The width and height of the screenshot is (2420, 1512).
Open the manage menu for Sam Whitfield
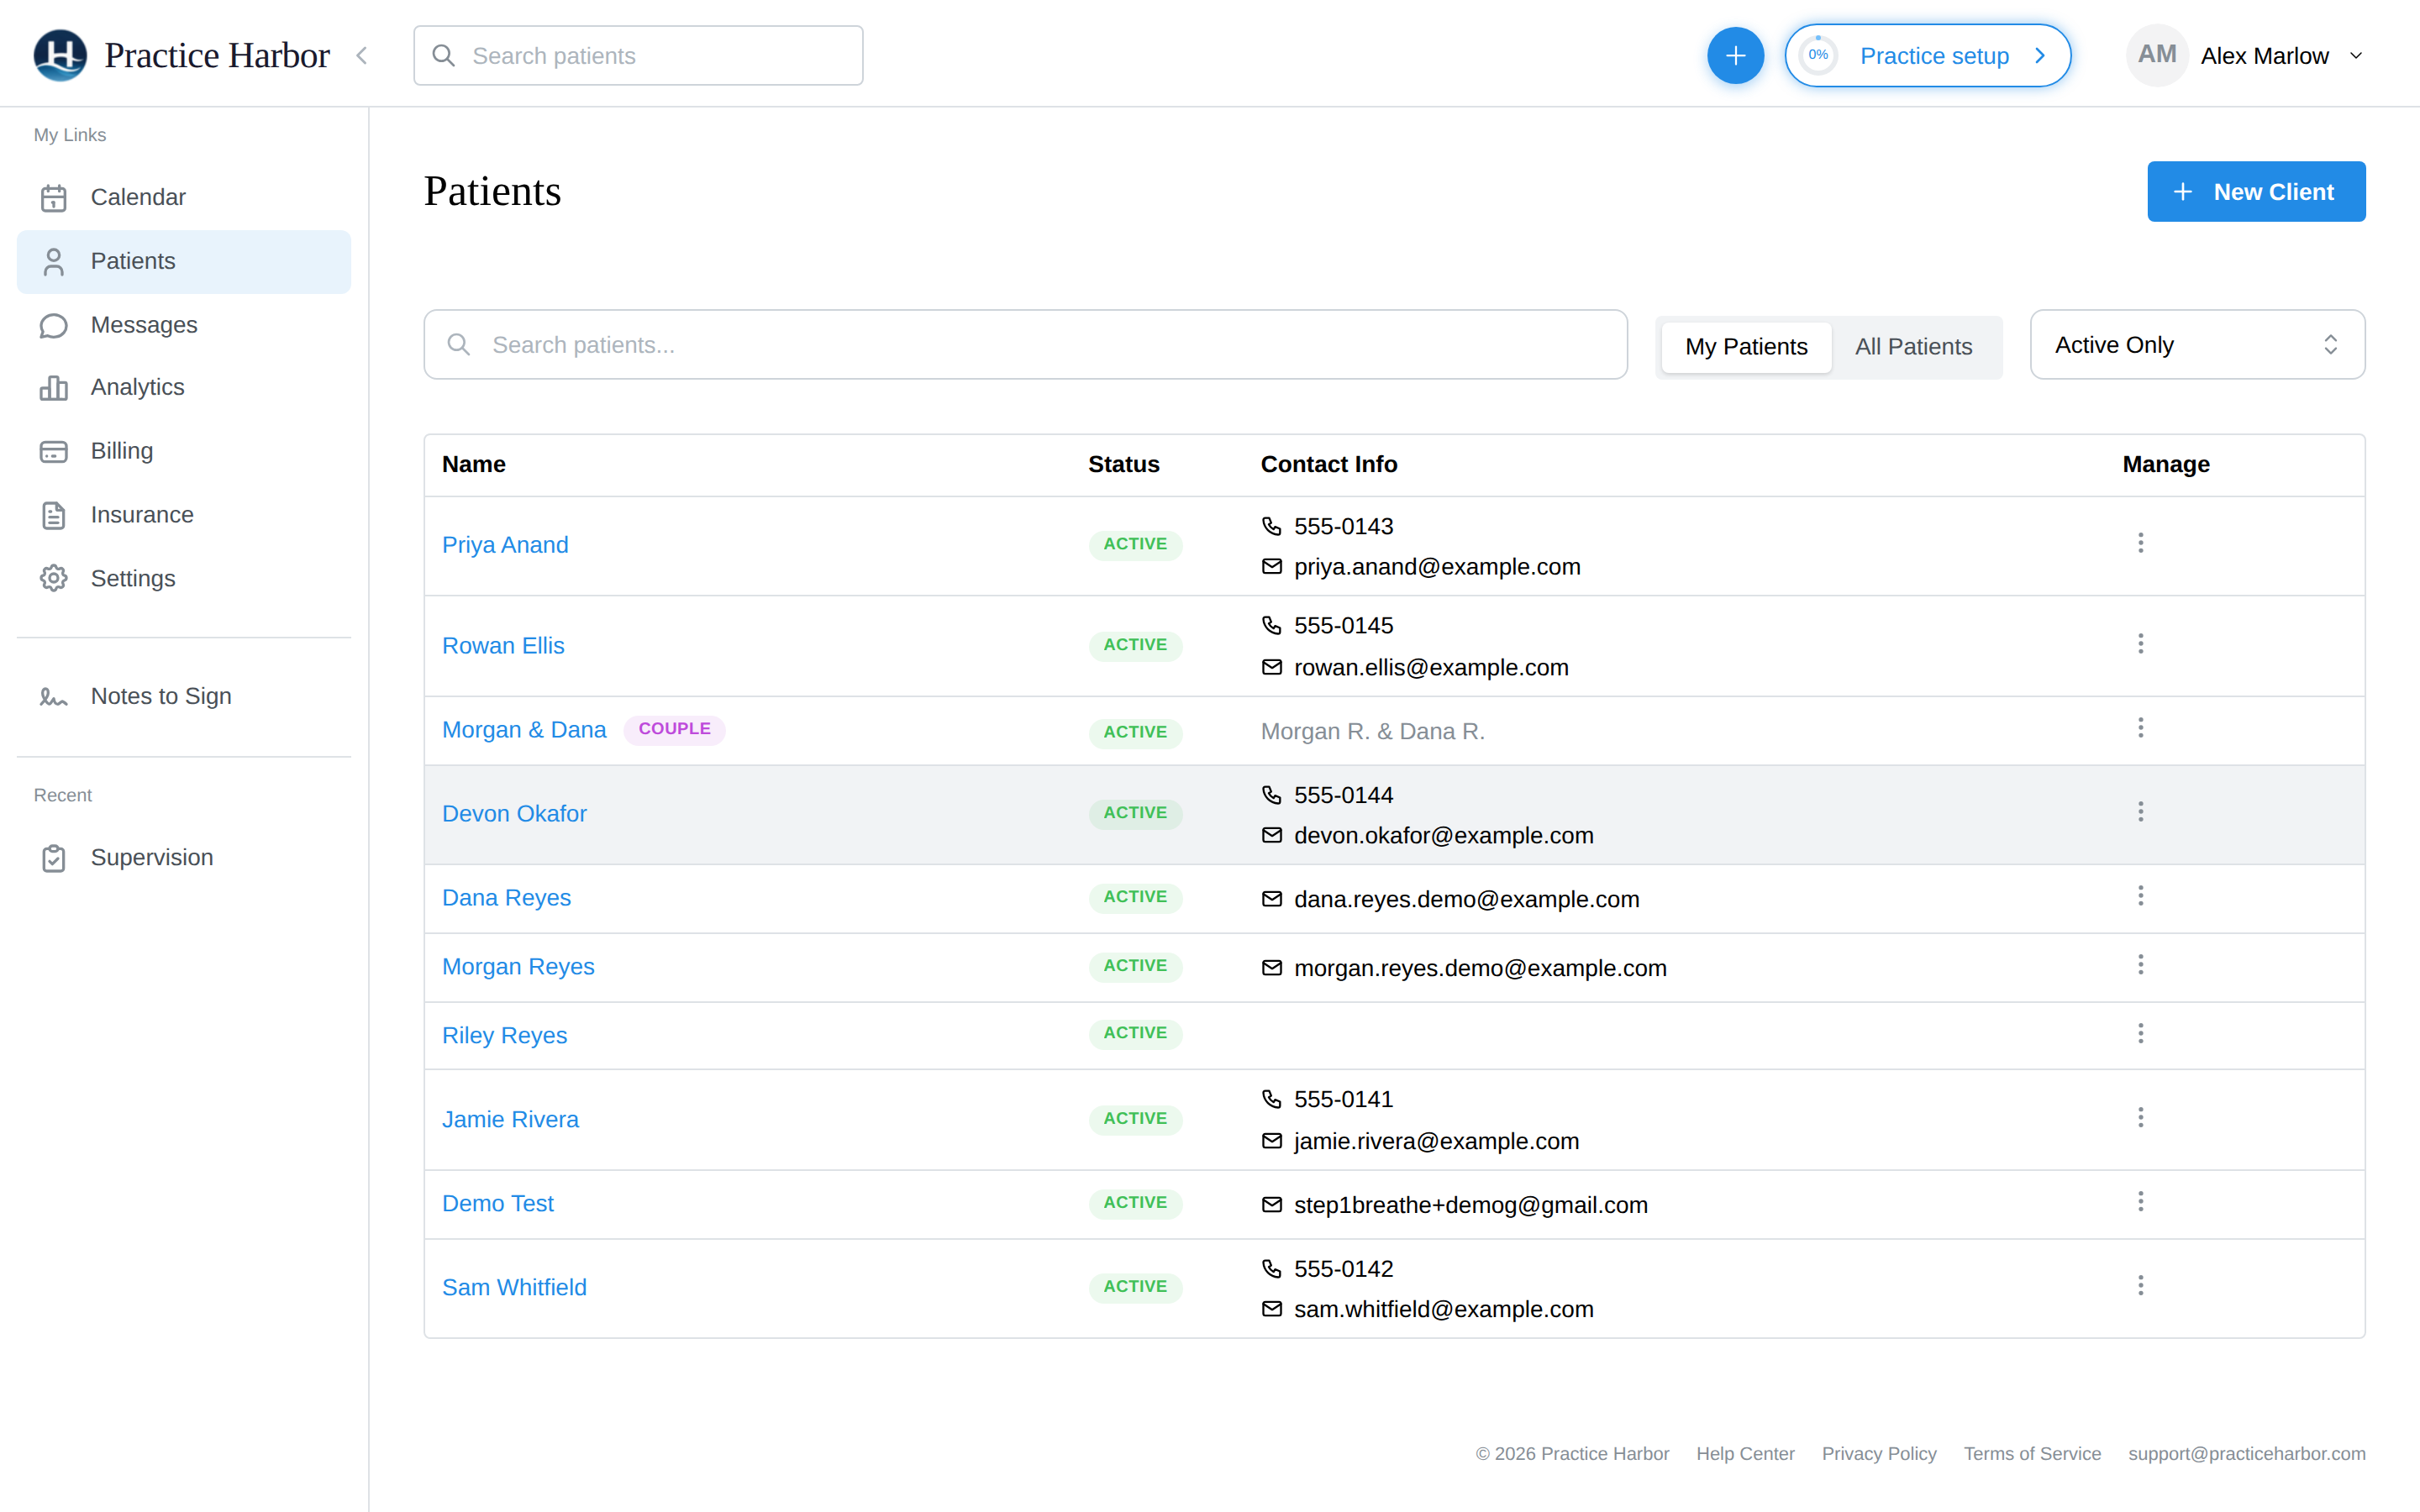click(x=2140, y=1286)
